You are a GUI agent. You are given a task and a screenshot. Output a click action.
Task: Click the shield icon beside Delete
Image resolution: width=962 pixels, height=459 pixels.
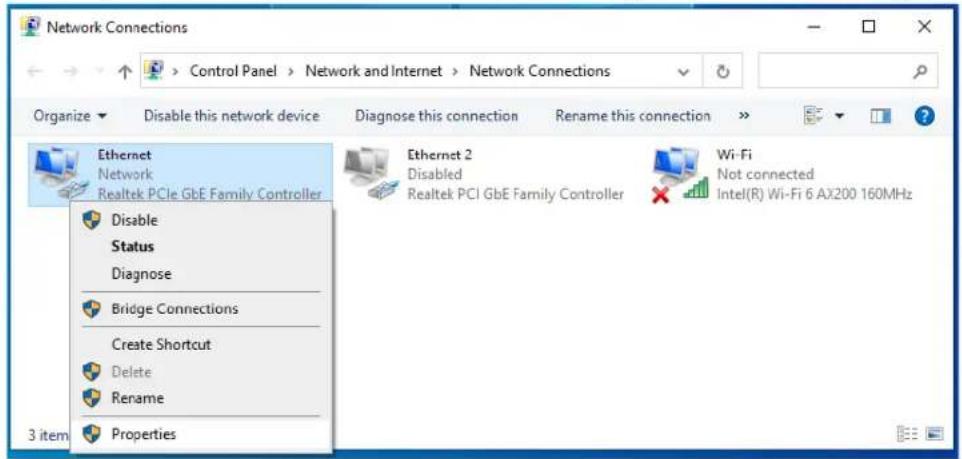[91, 371]
